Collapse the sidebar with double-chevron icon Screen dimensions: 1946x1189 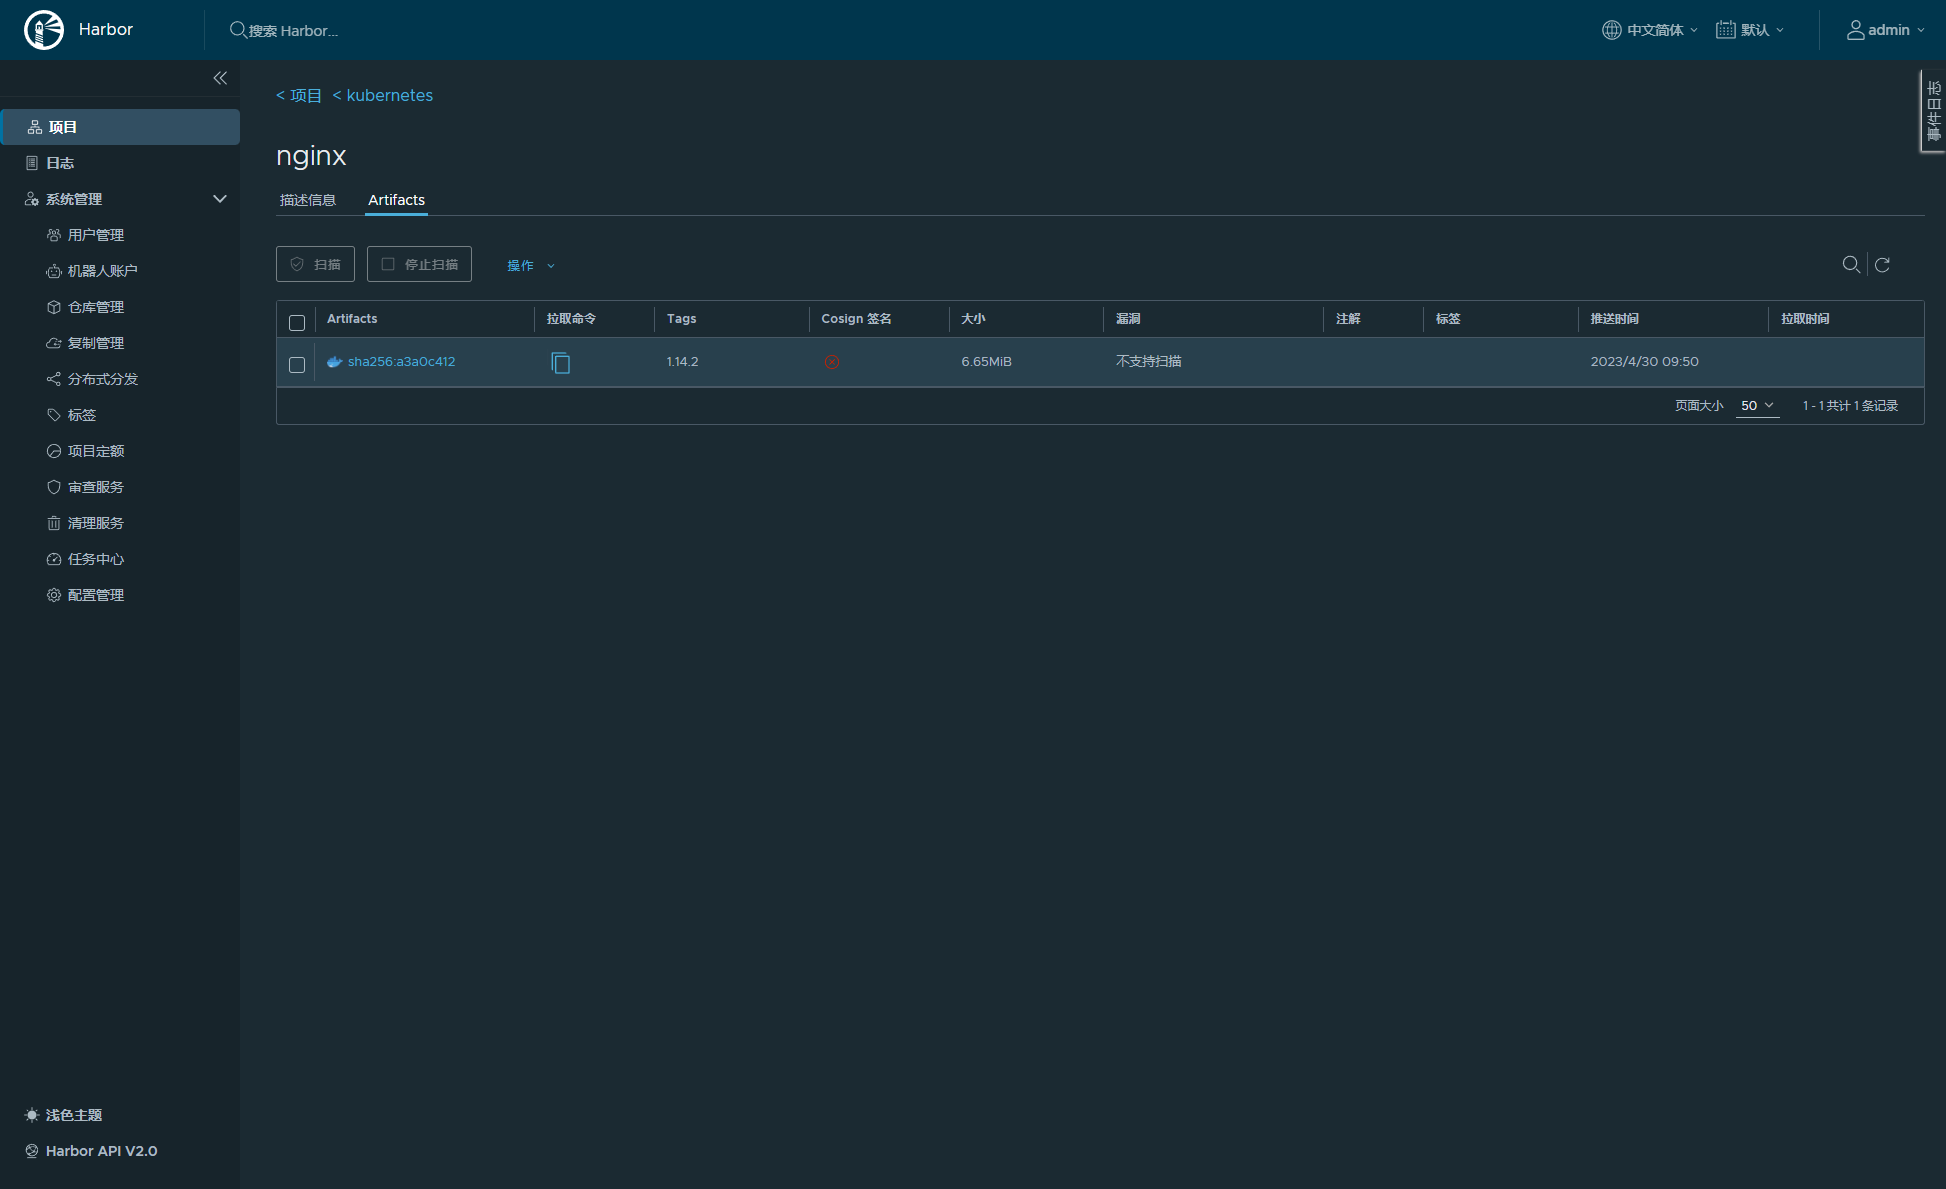220,78
